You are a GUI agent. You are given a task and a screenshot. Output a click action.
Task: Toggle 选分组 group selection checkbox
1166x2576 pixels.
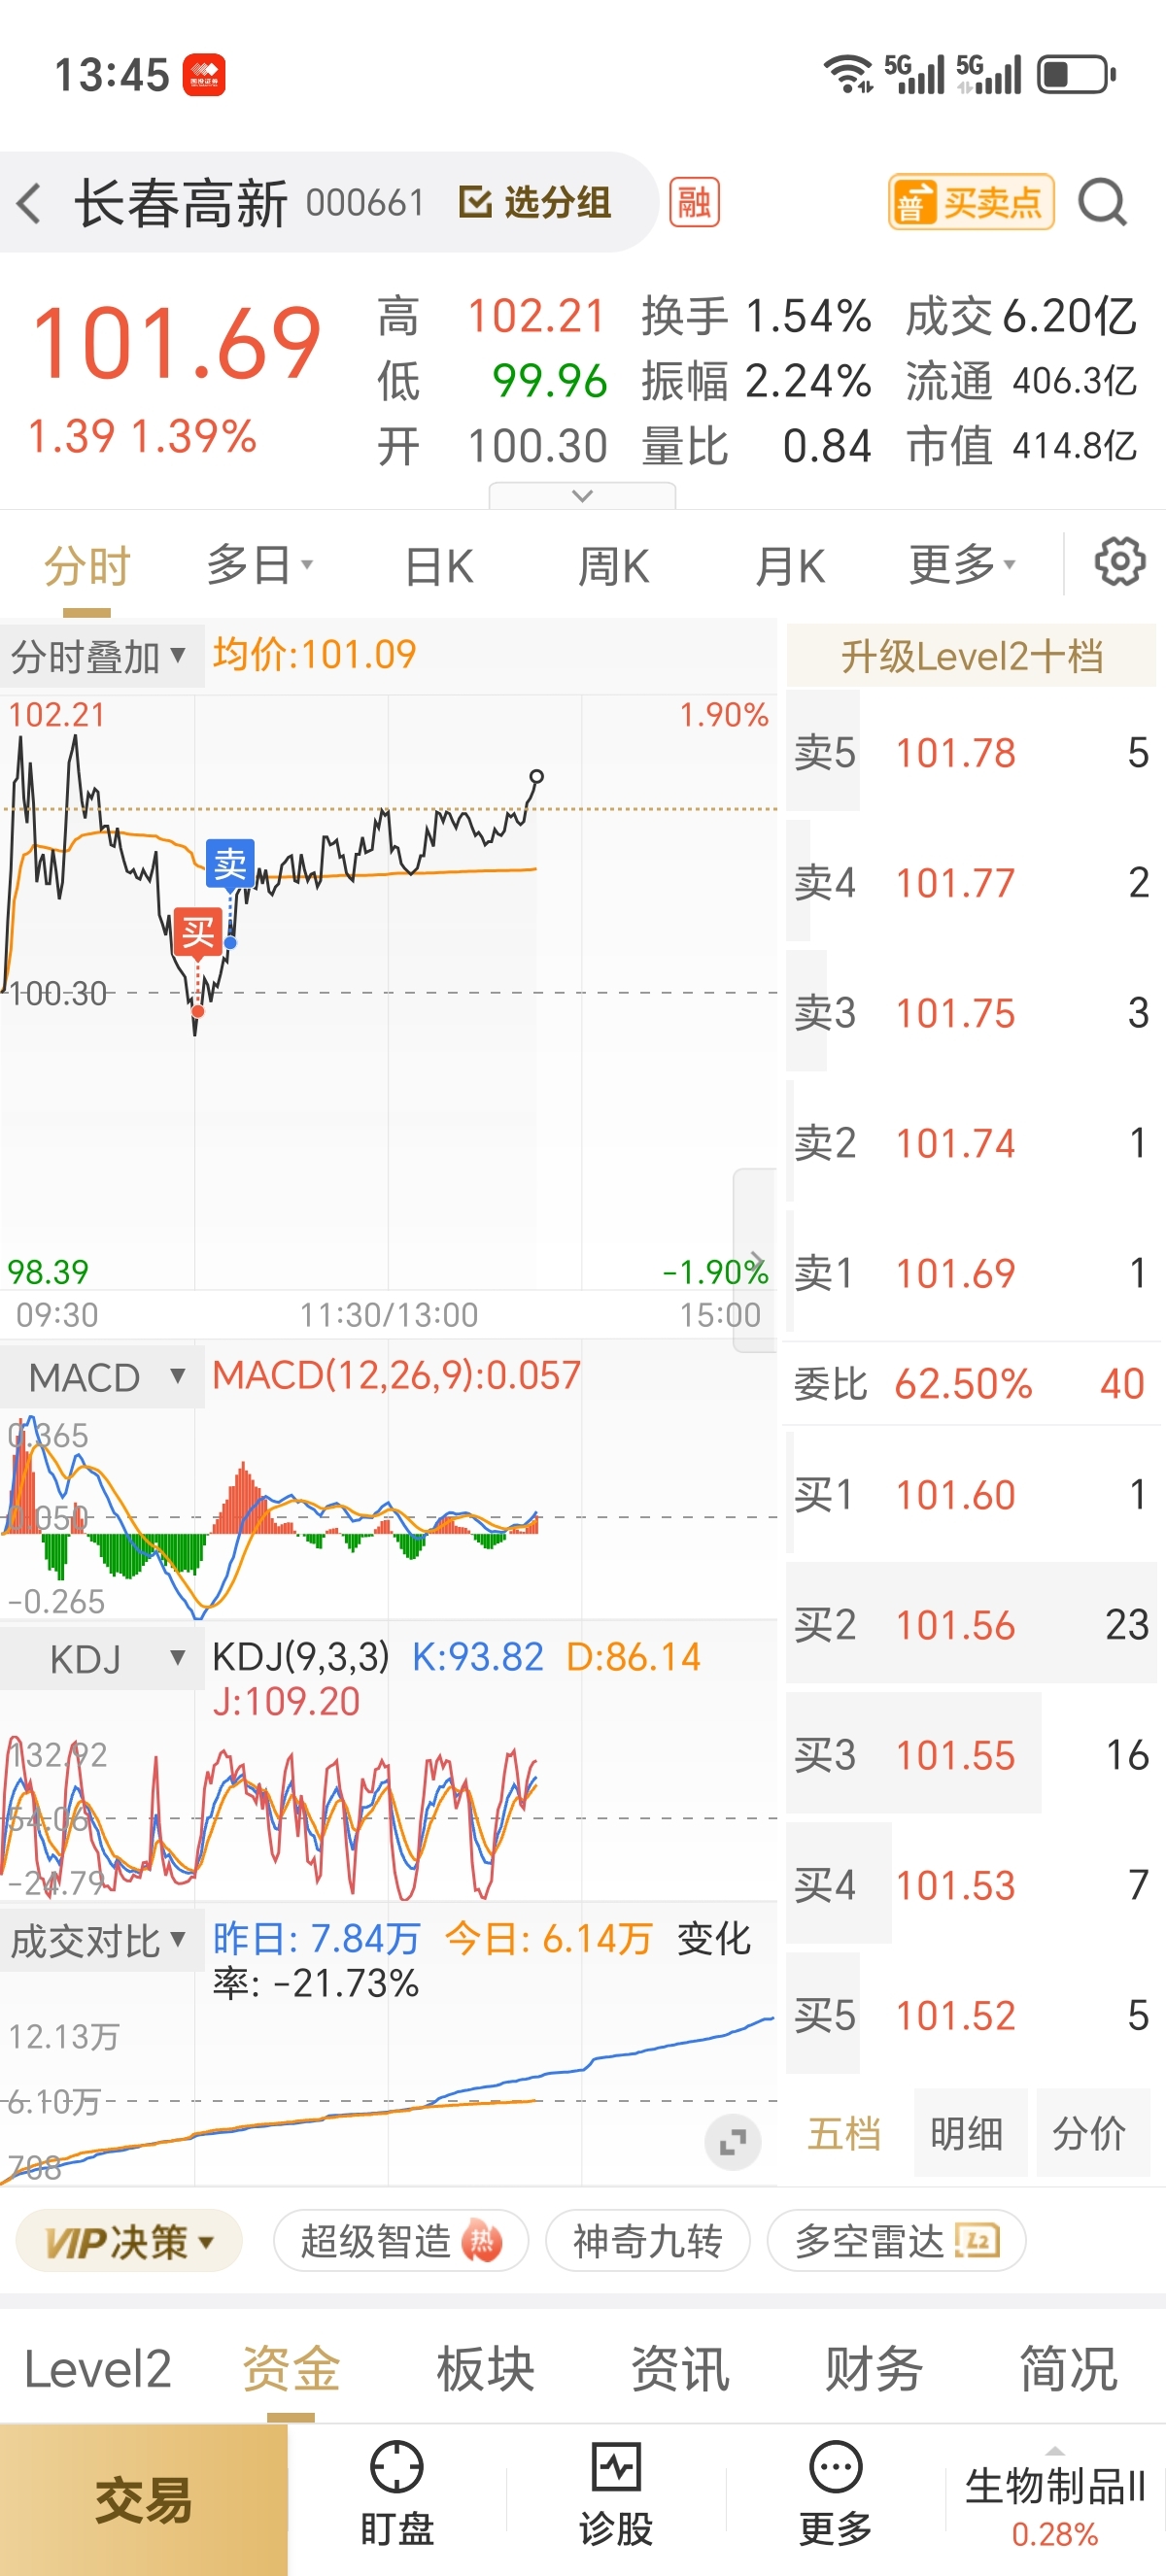coord(535,203)
